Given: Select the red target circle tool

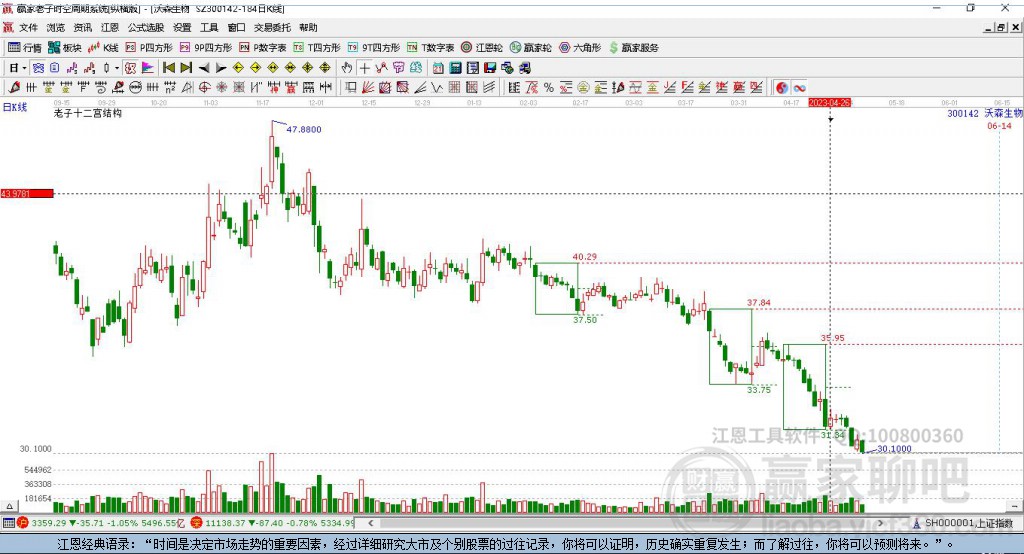Looking at the screenshot, I should pos(204,88).
